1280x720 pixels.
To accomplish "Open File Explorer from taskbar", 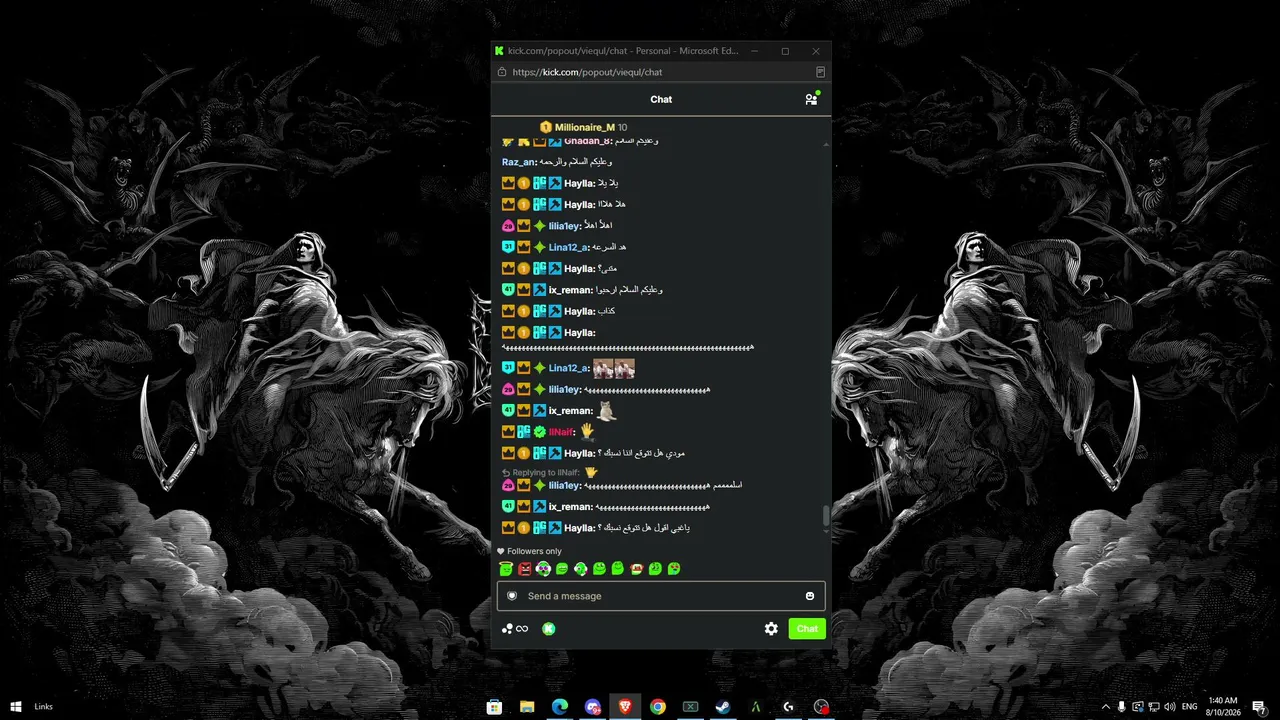I will pyautogui.click(x=527, y=707).
